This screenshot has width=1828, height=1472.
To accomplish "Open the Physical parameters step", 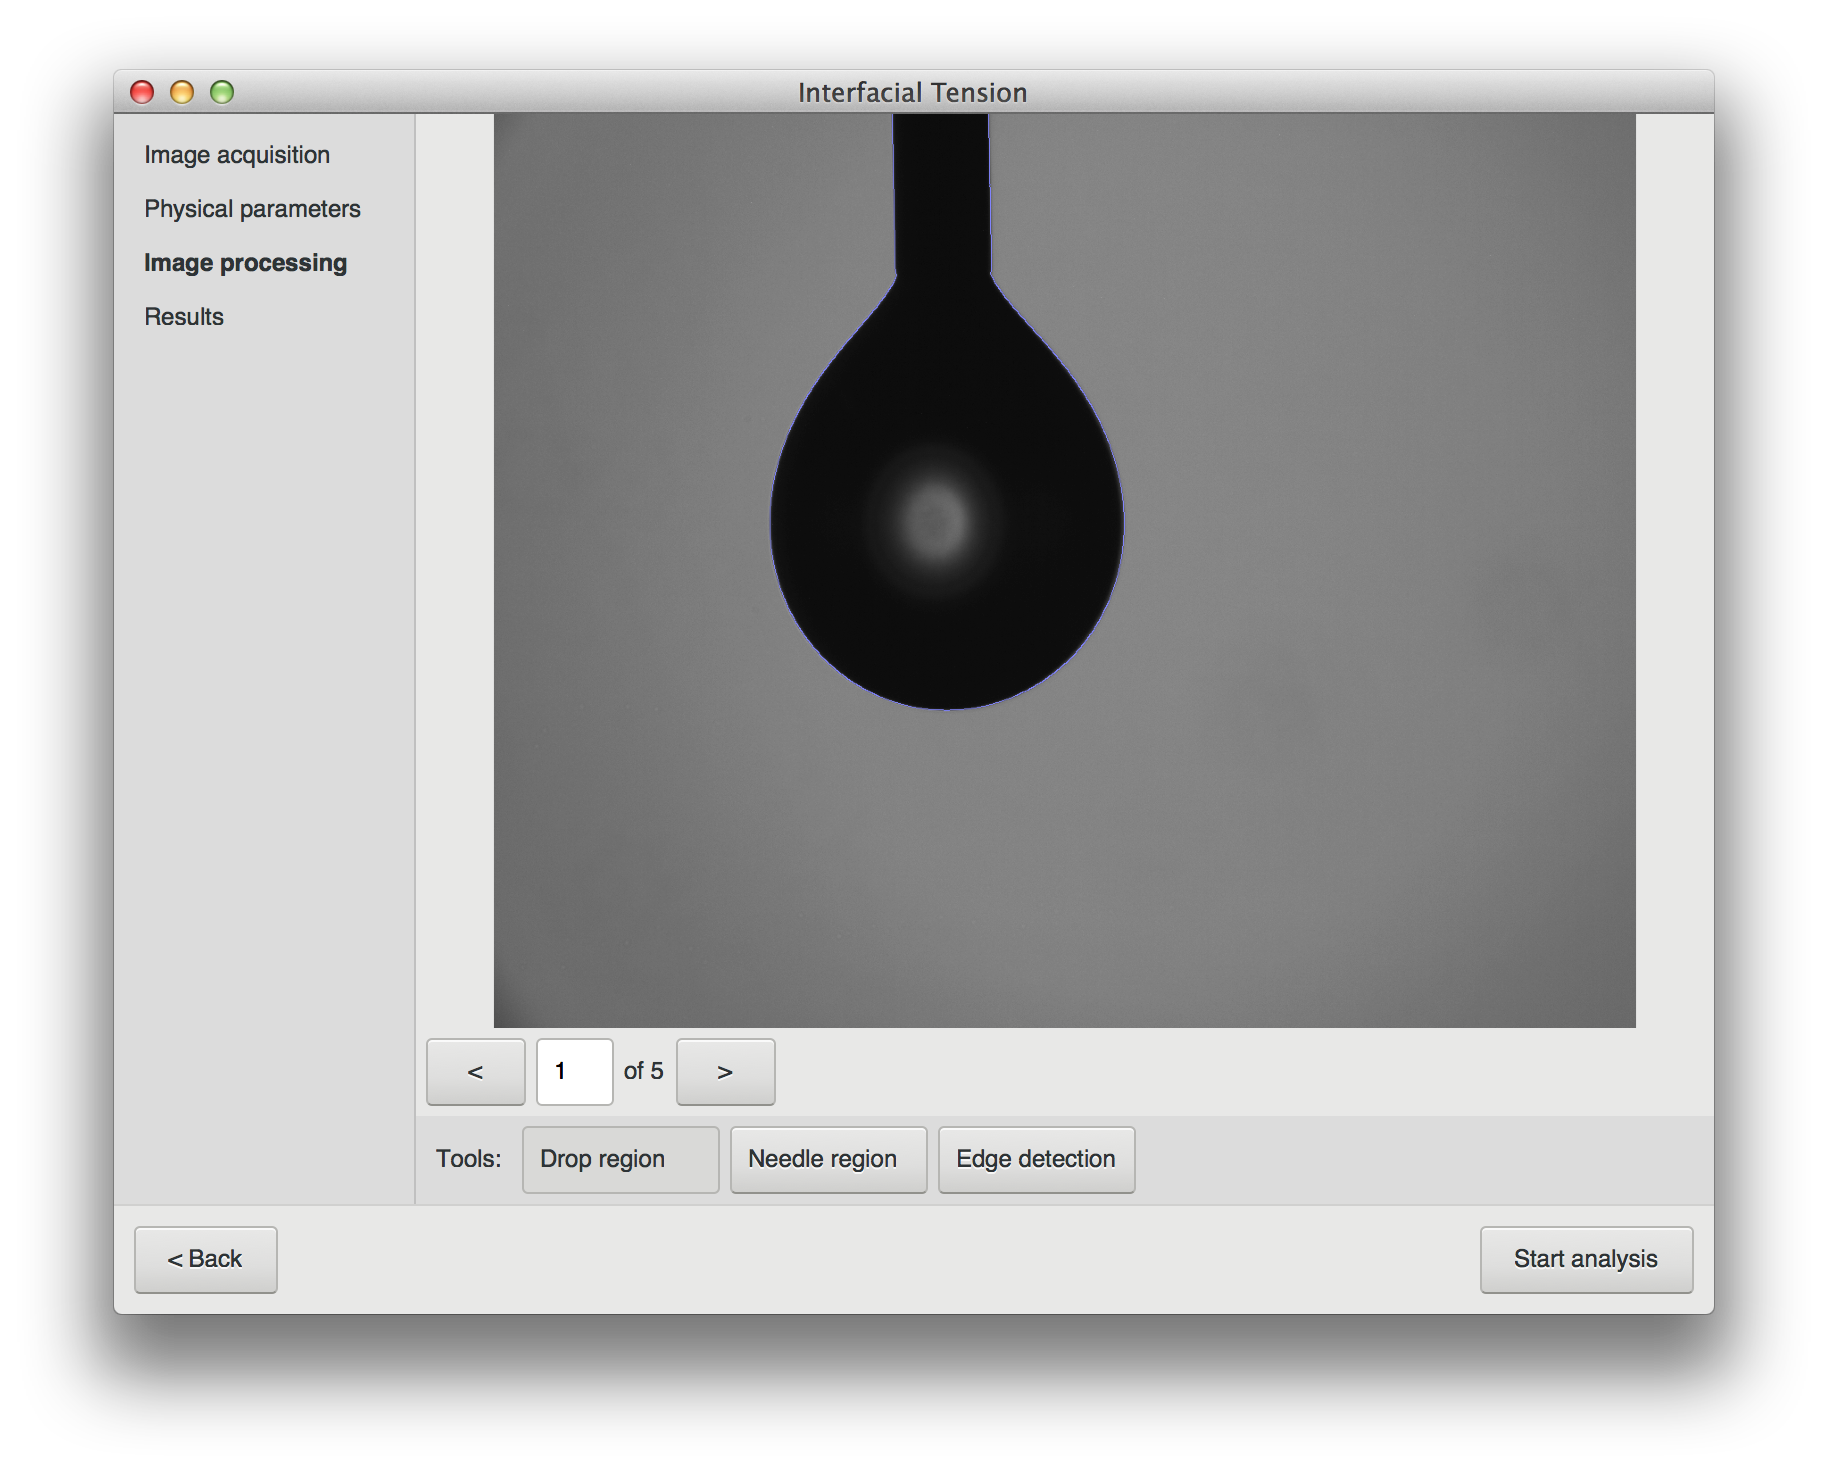I will (252, 209).
